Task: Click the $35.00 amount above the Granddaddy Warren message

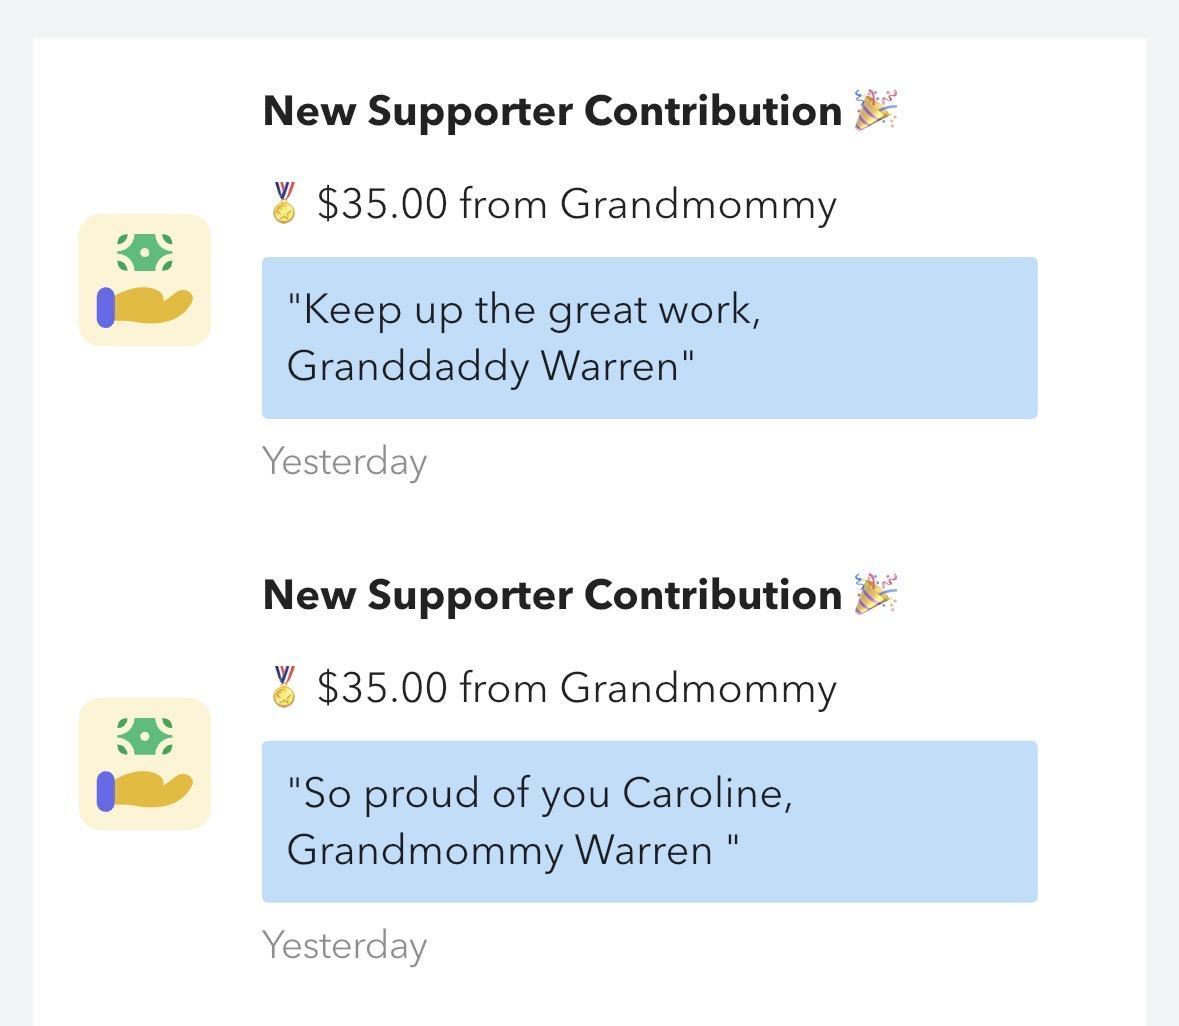Action: 382,204
